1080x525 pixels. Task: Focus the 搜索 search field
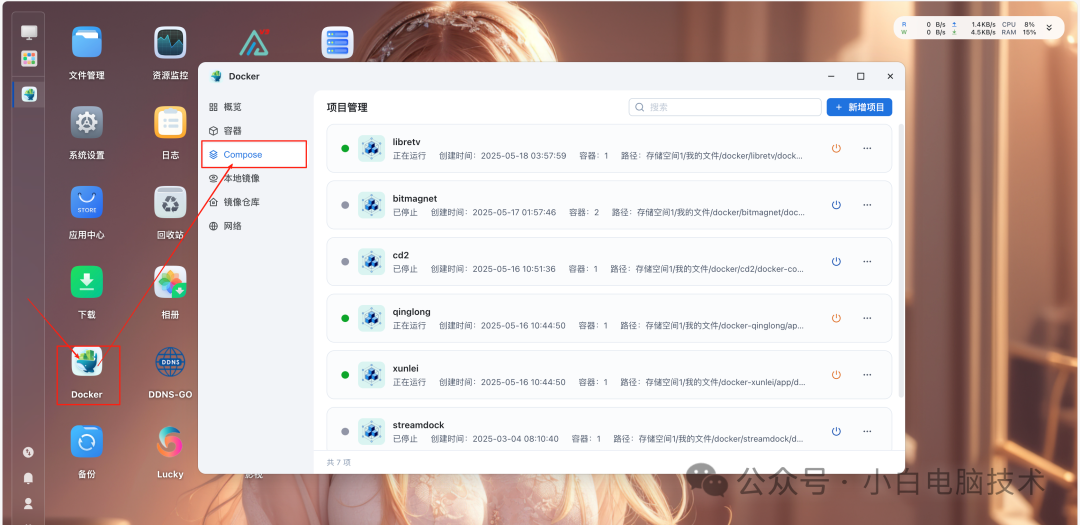click(x=725, y=107)
